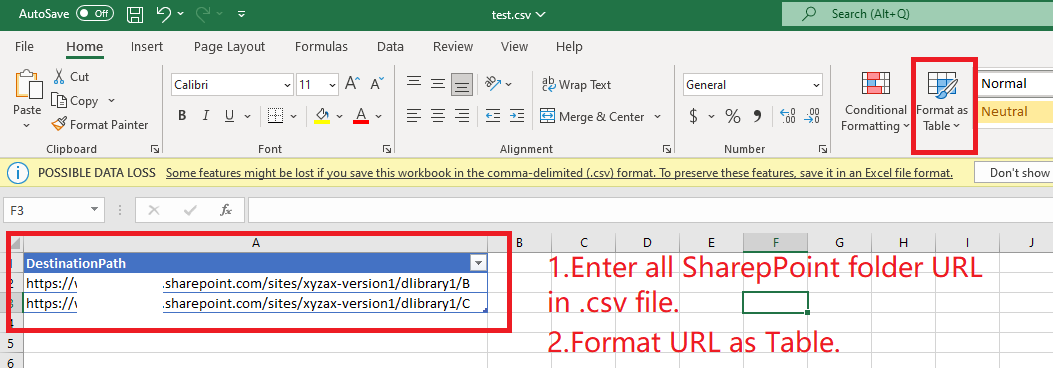Toggle Bold formatting
The height and width of the screenshot is (368, 1053).
click(182, 116)
